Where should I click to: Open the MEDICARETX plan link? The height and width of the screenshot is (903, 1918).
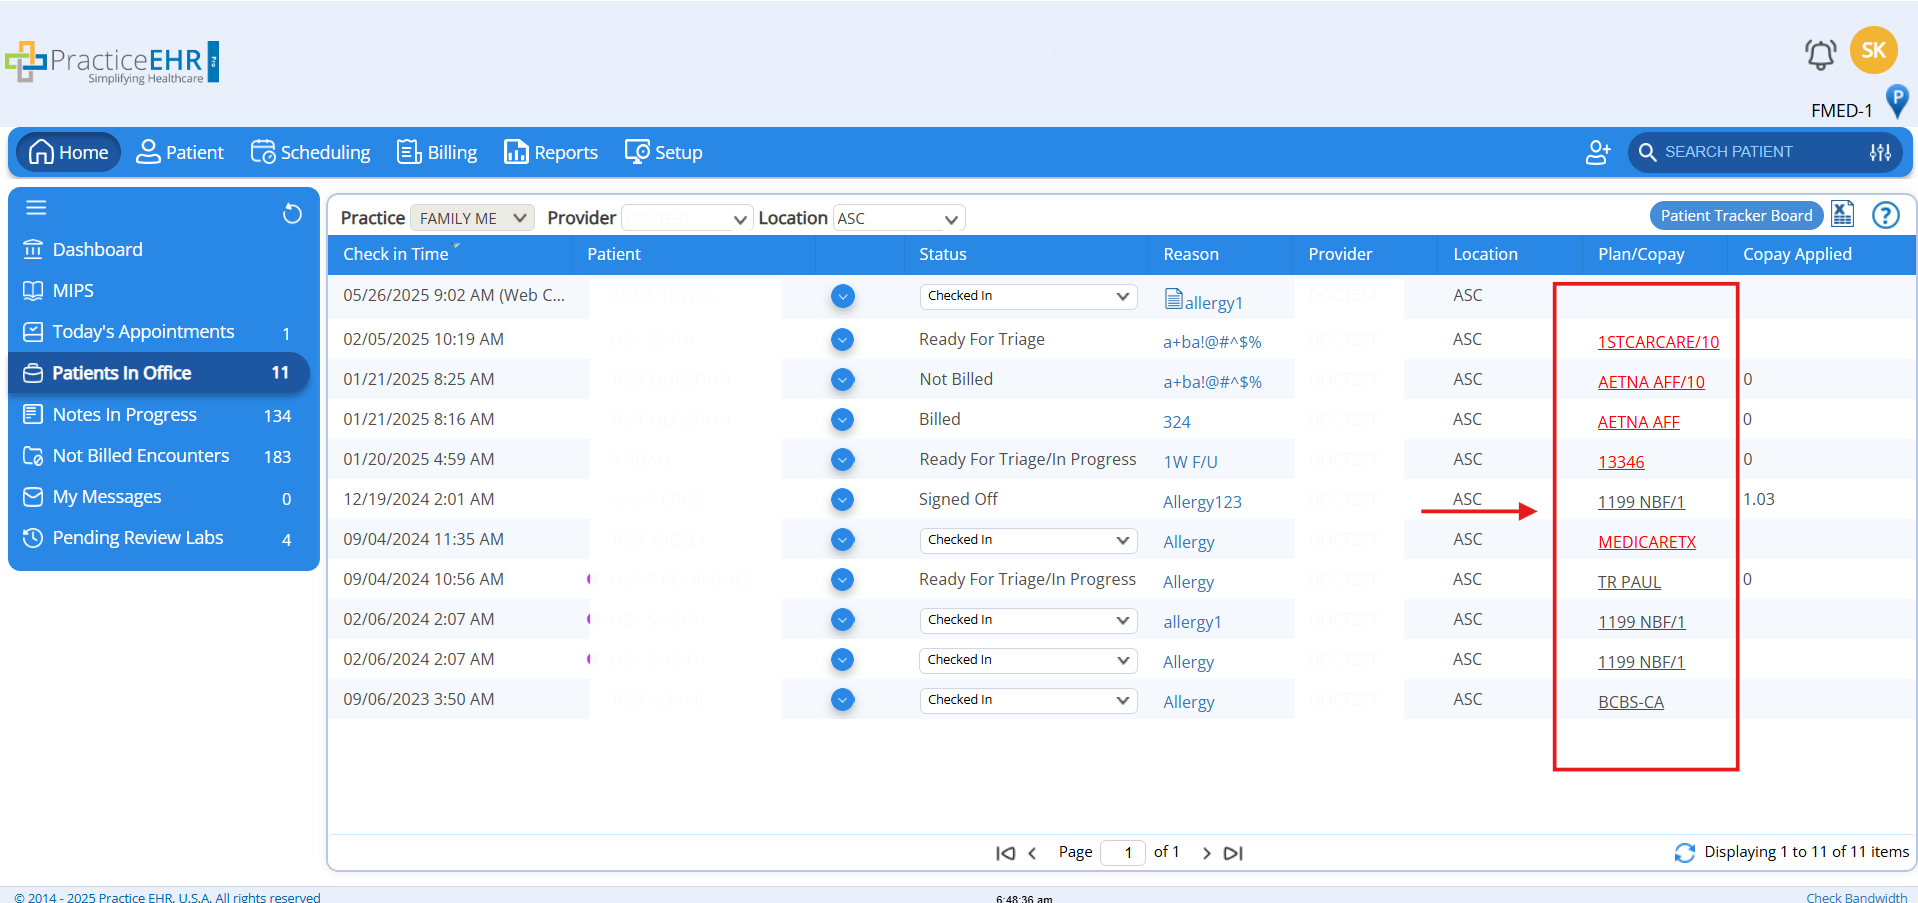point(1646,542)
